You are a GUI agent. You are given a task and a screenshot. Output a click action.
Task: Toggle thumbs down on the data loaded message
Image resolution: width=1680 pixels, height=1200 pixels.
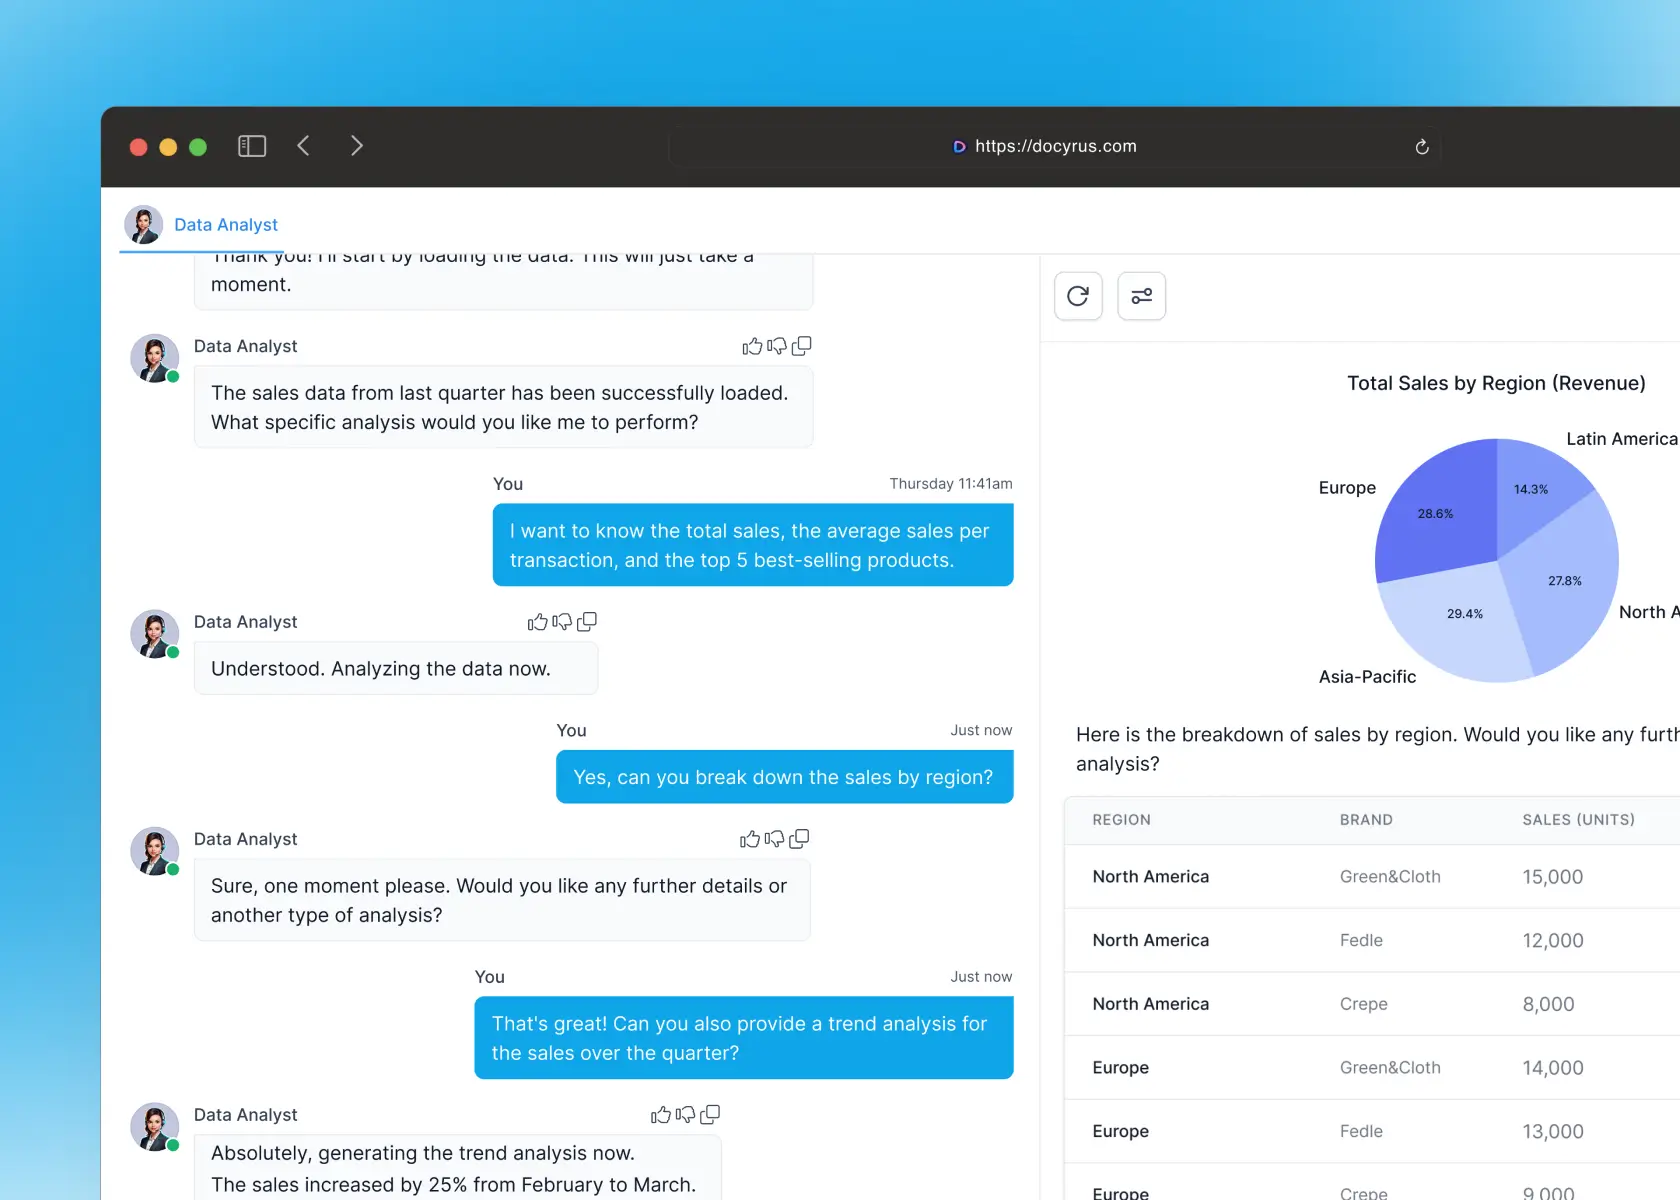point(776,346)
